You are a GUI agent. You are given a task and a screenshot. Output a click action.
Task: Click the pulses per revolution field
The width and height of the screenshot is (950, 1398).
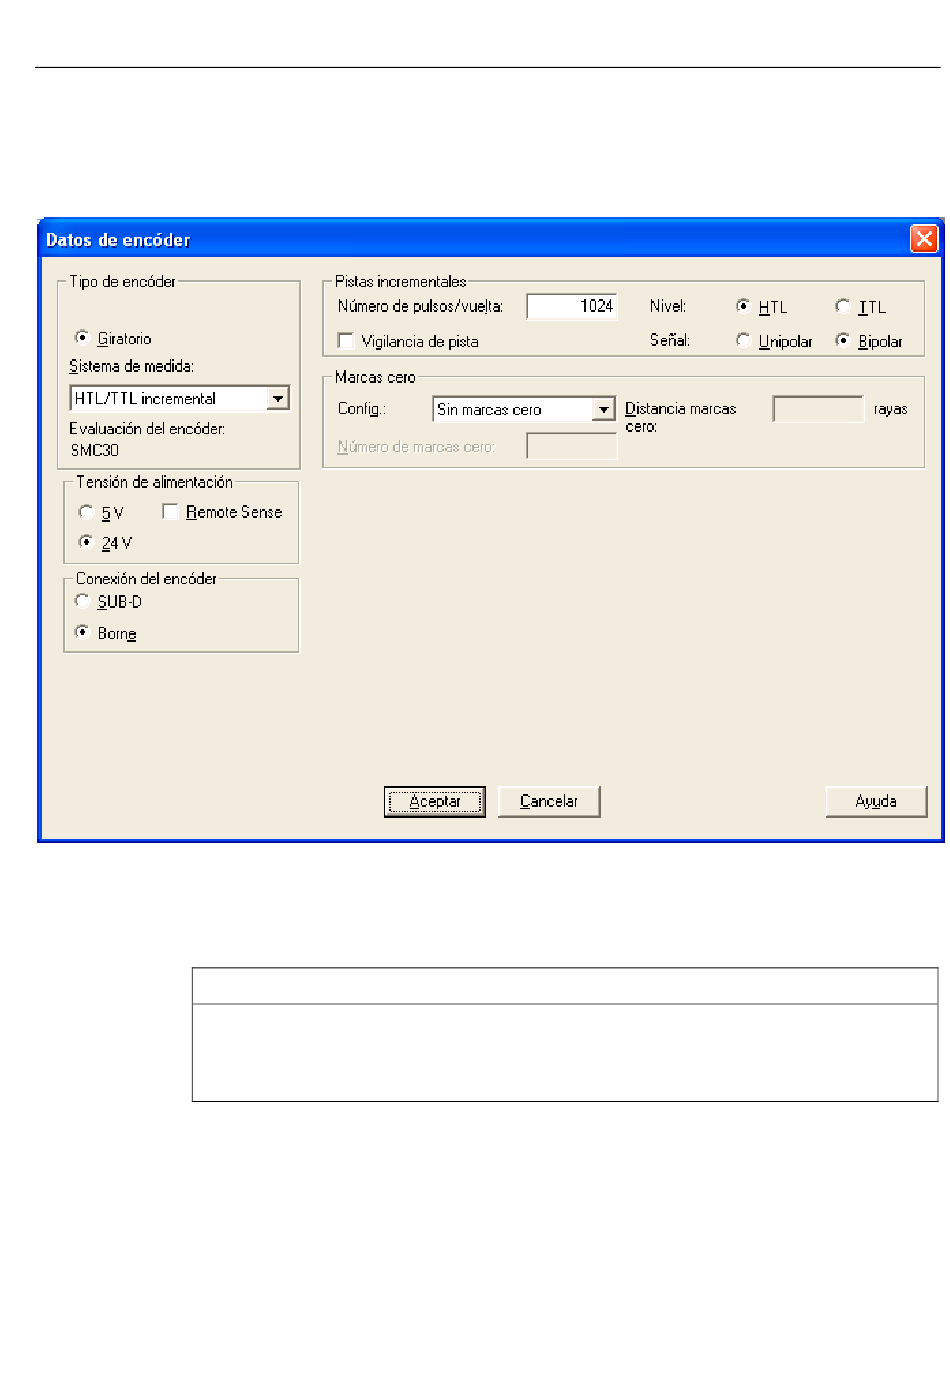[572, 306]
